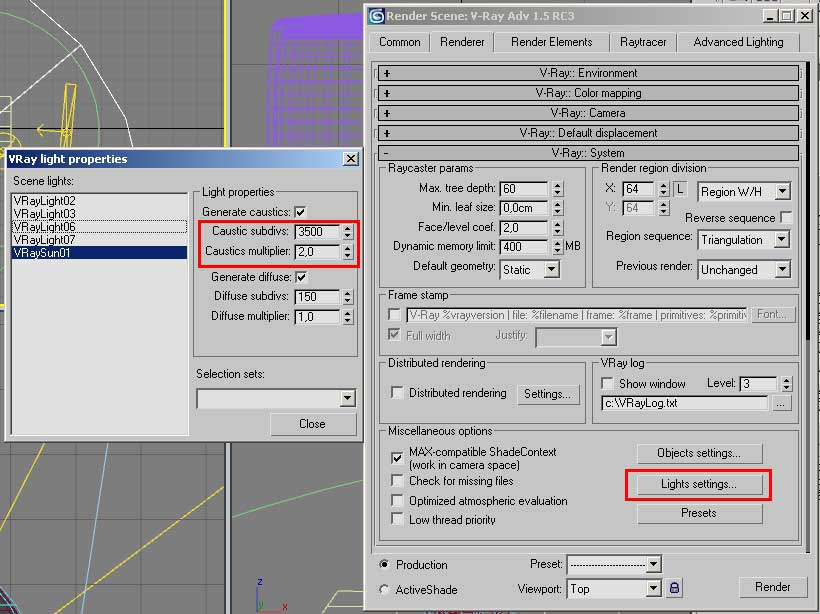Viewport: 820px width, 614px height.
Task: Click the VRay log Level spinner
Action: 784,383
